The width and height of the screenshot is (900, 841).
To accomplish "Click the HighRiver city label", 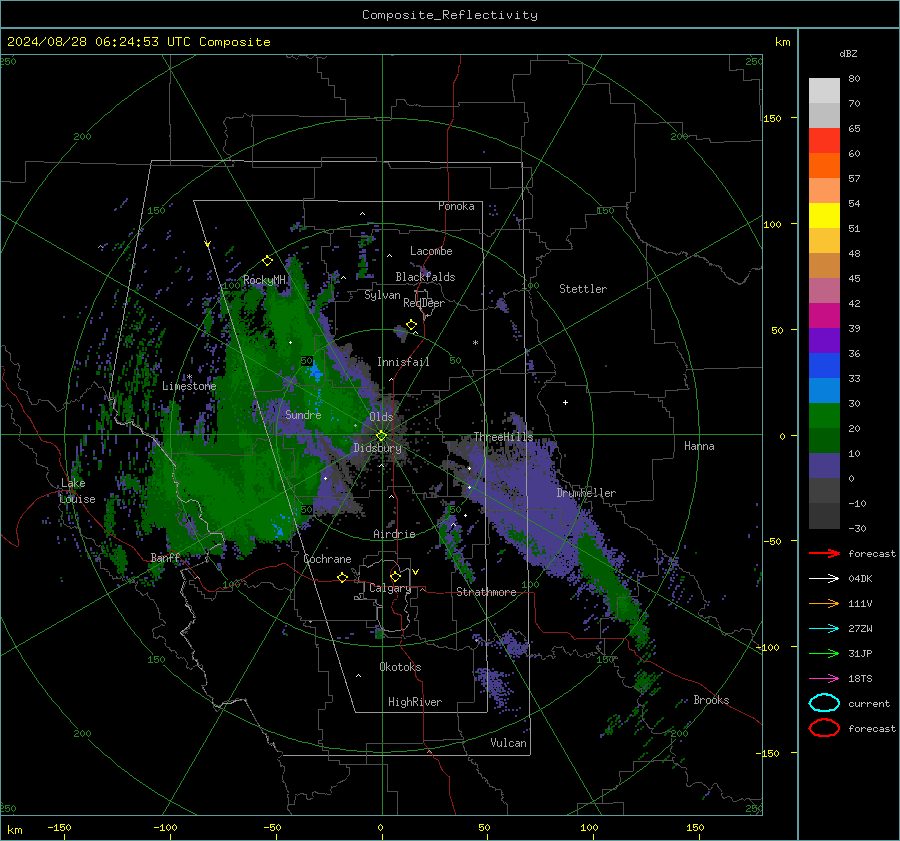I will (x=415, y=702).
